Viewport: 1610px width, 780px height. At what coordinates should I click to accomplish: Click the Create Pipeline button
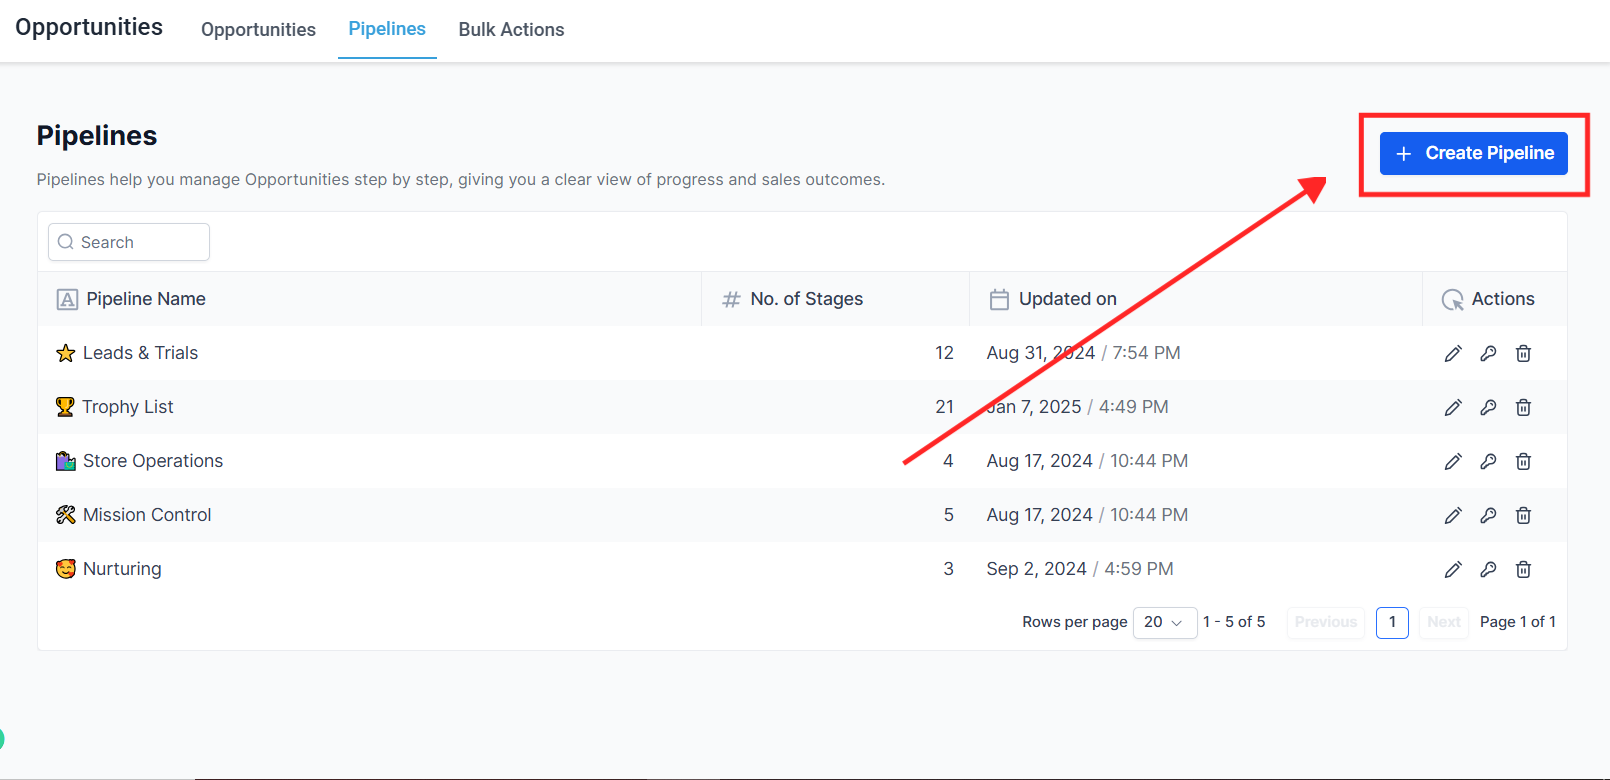tap(1473, 153)
